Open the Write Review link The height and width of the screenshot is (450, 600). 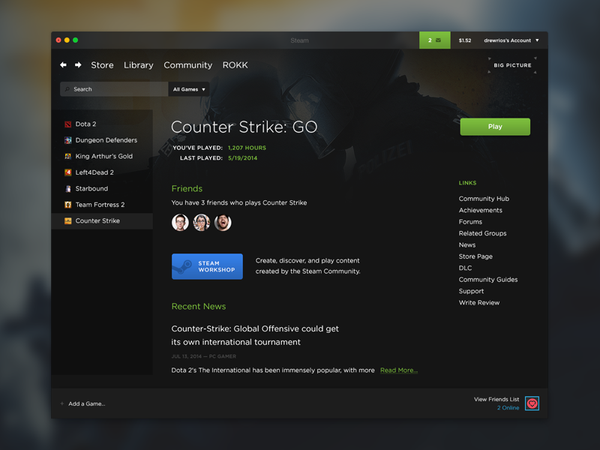point(479,303)
